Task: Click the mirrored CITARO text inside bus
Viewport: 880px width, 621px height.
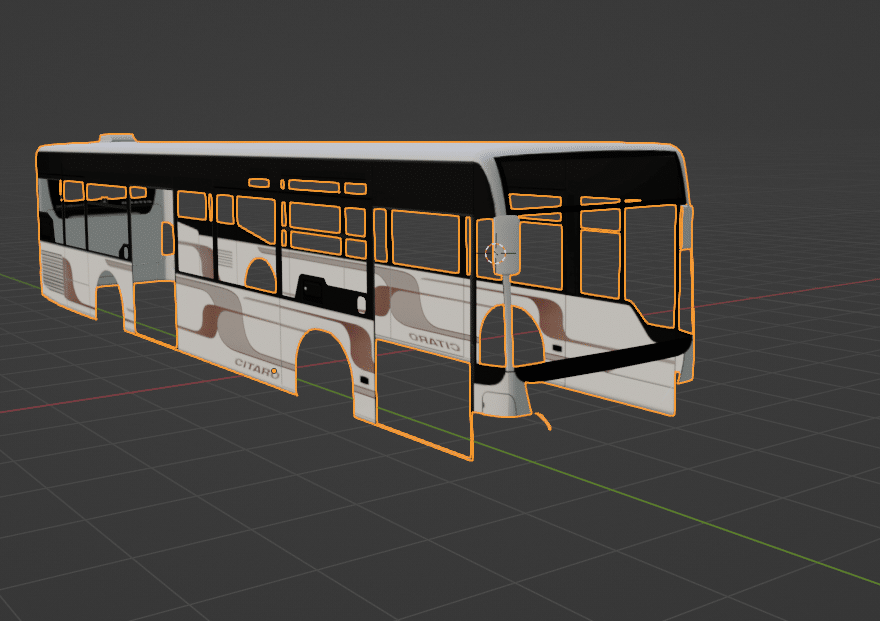Action: click(434, 342)
